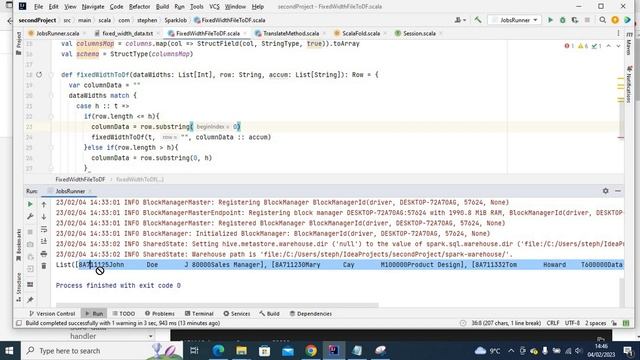
Task: Change UTF-8 file encoding
Action: pyautogui.click(x=572, y=323)
